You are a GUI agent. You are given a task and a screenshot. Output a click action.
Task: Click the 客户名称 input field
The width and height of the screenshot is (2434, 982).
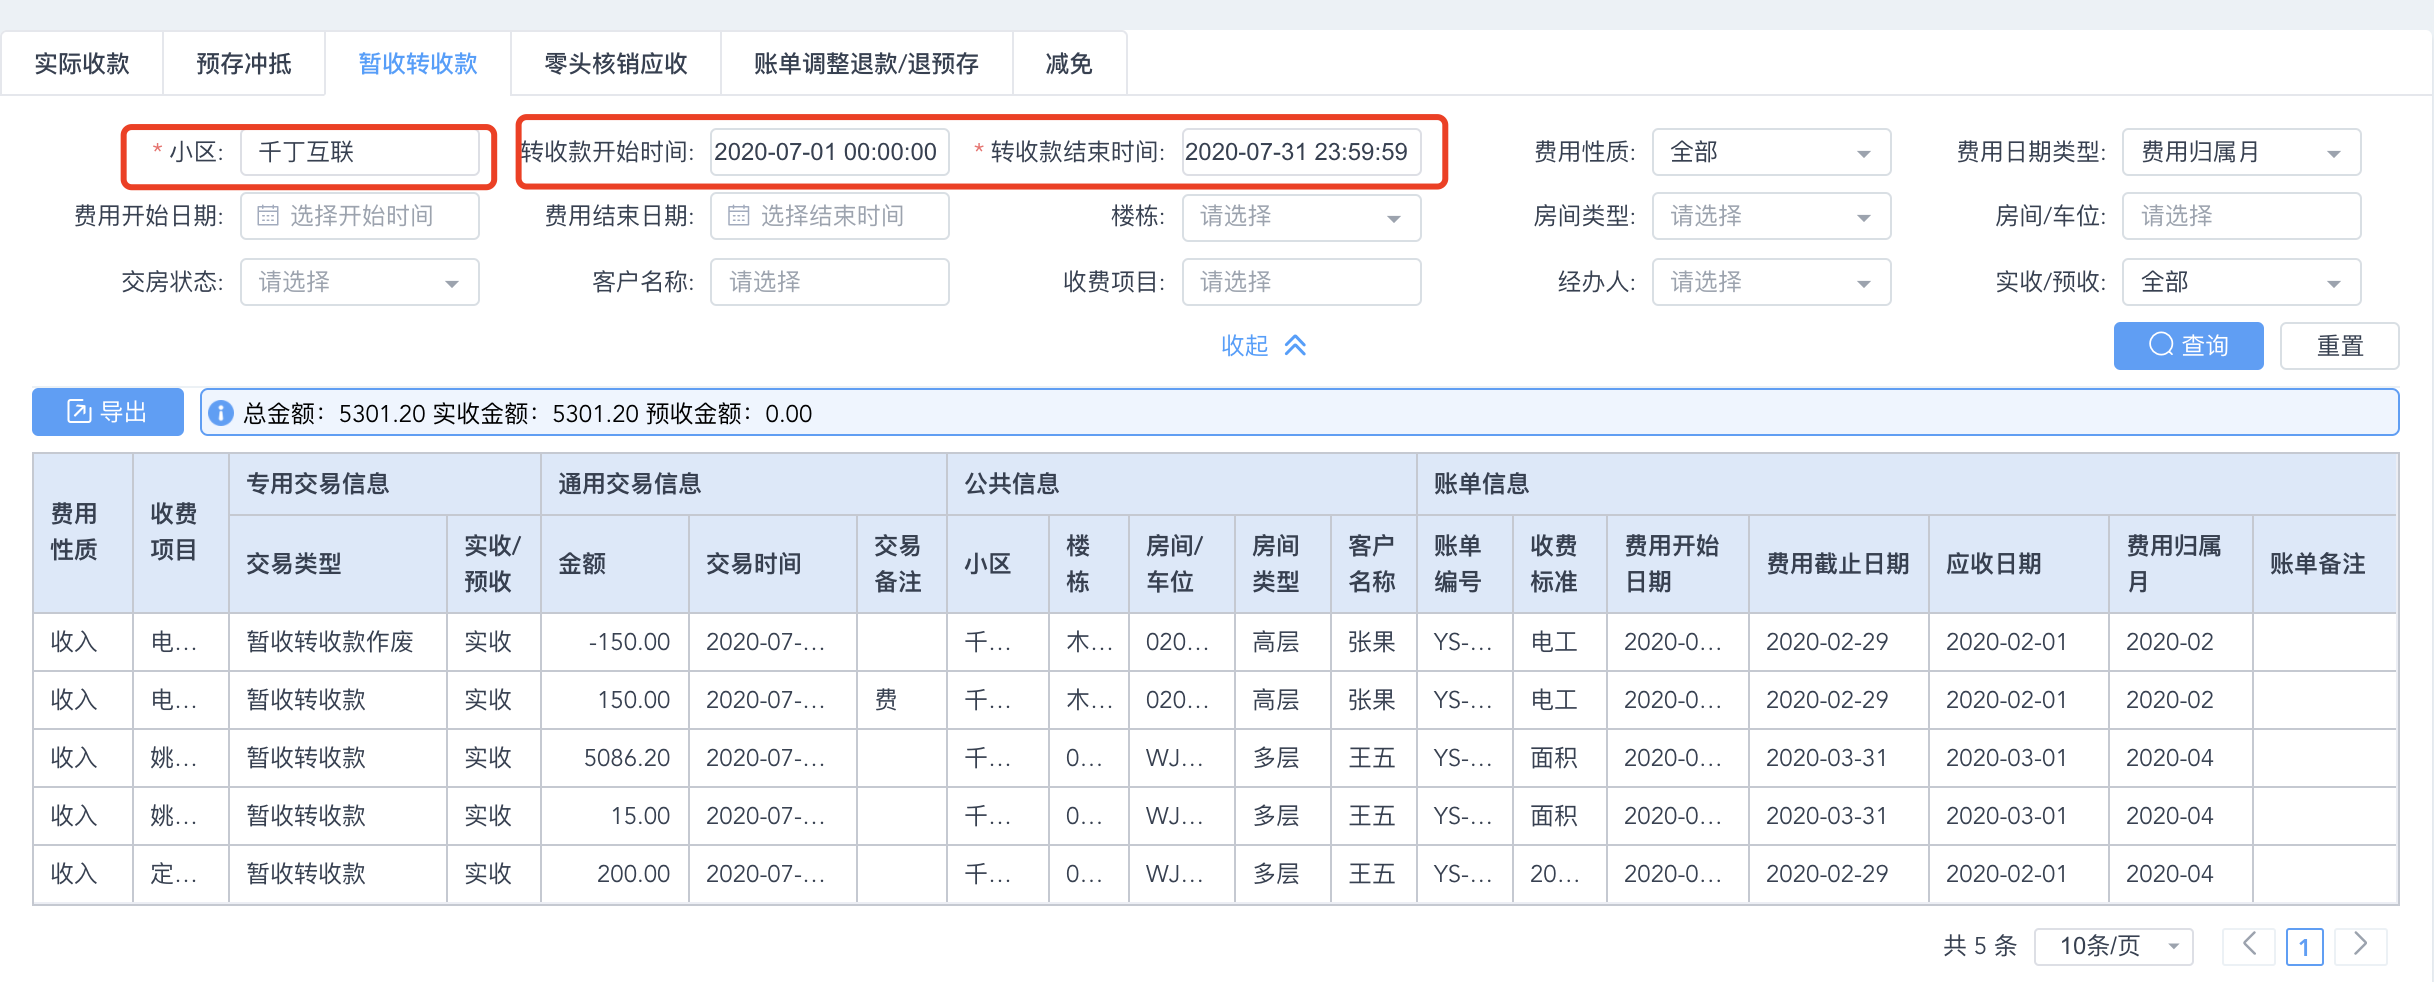click(830, 282)
